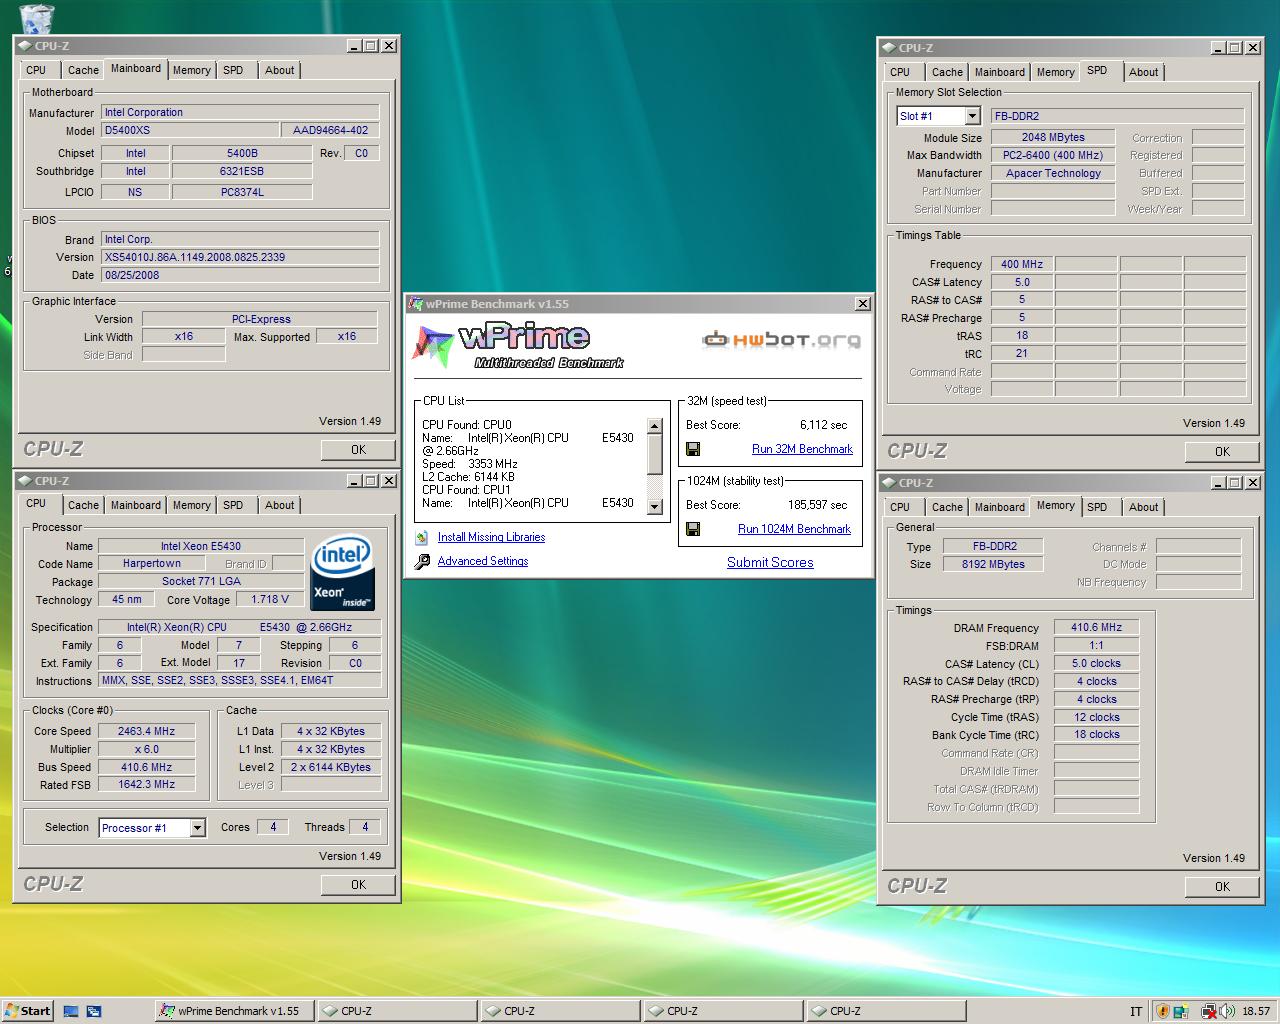Switch to wPrime Benchmark taskbar button

(233, 1011)
